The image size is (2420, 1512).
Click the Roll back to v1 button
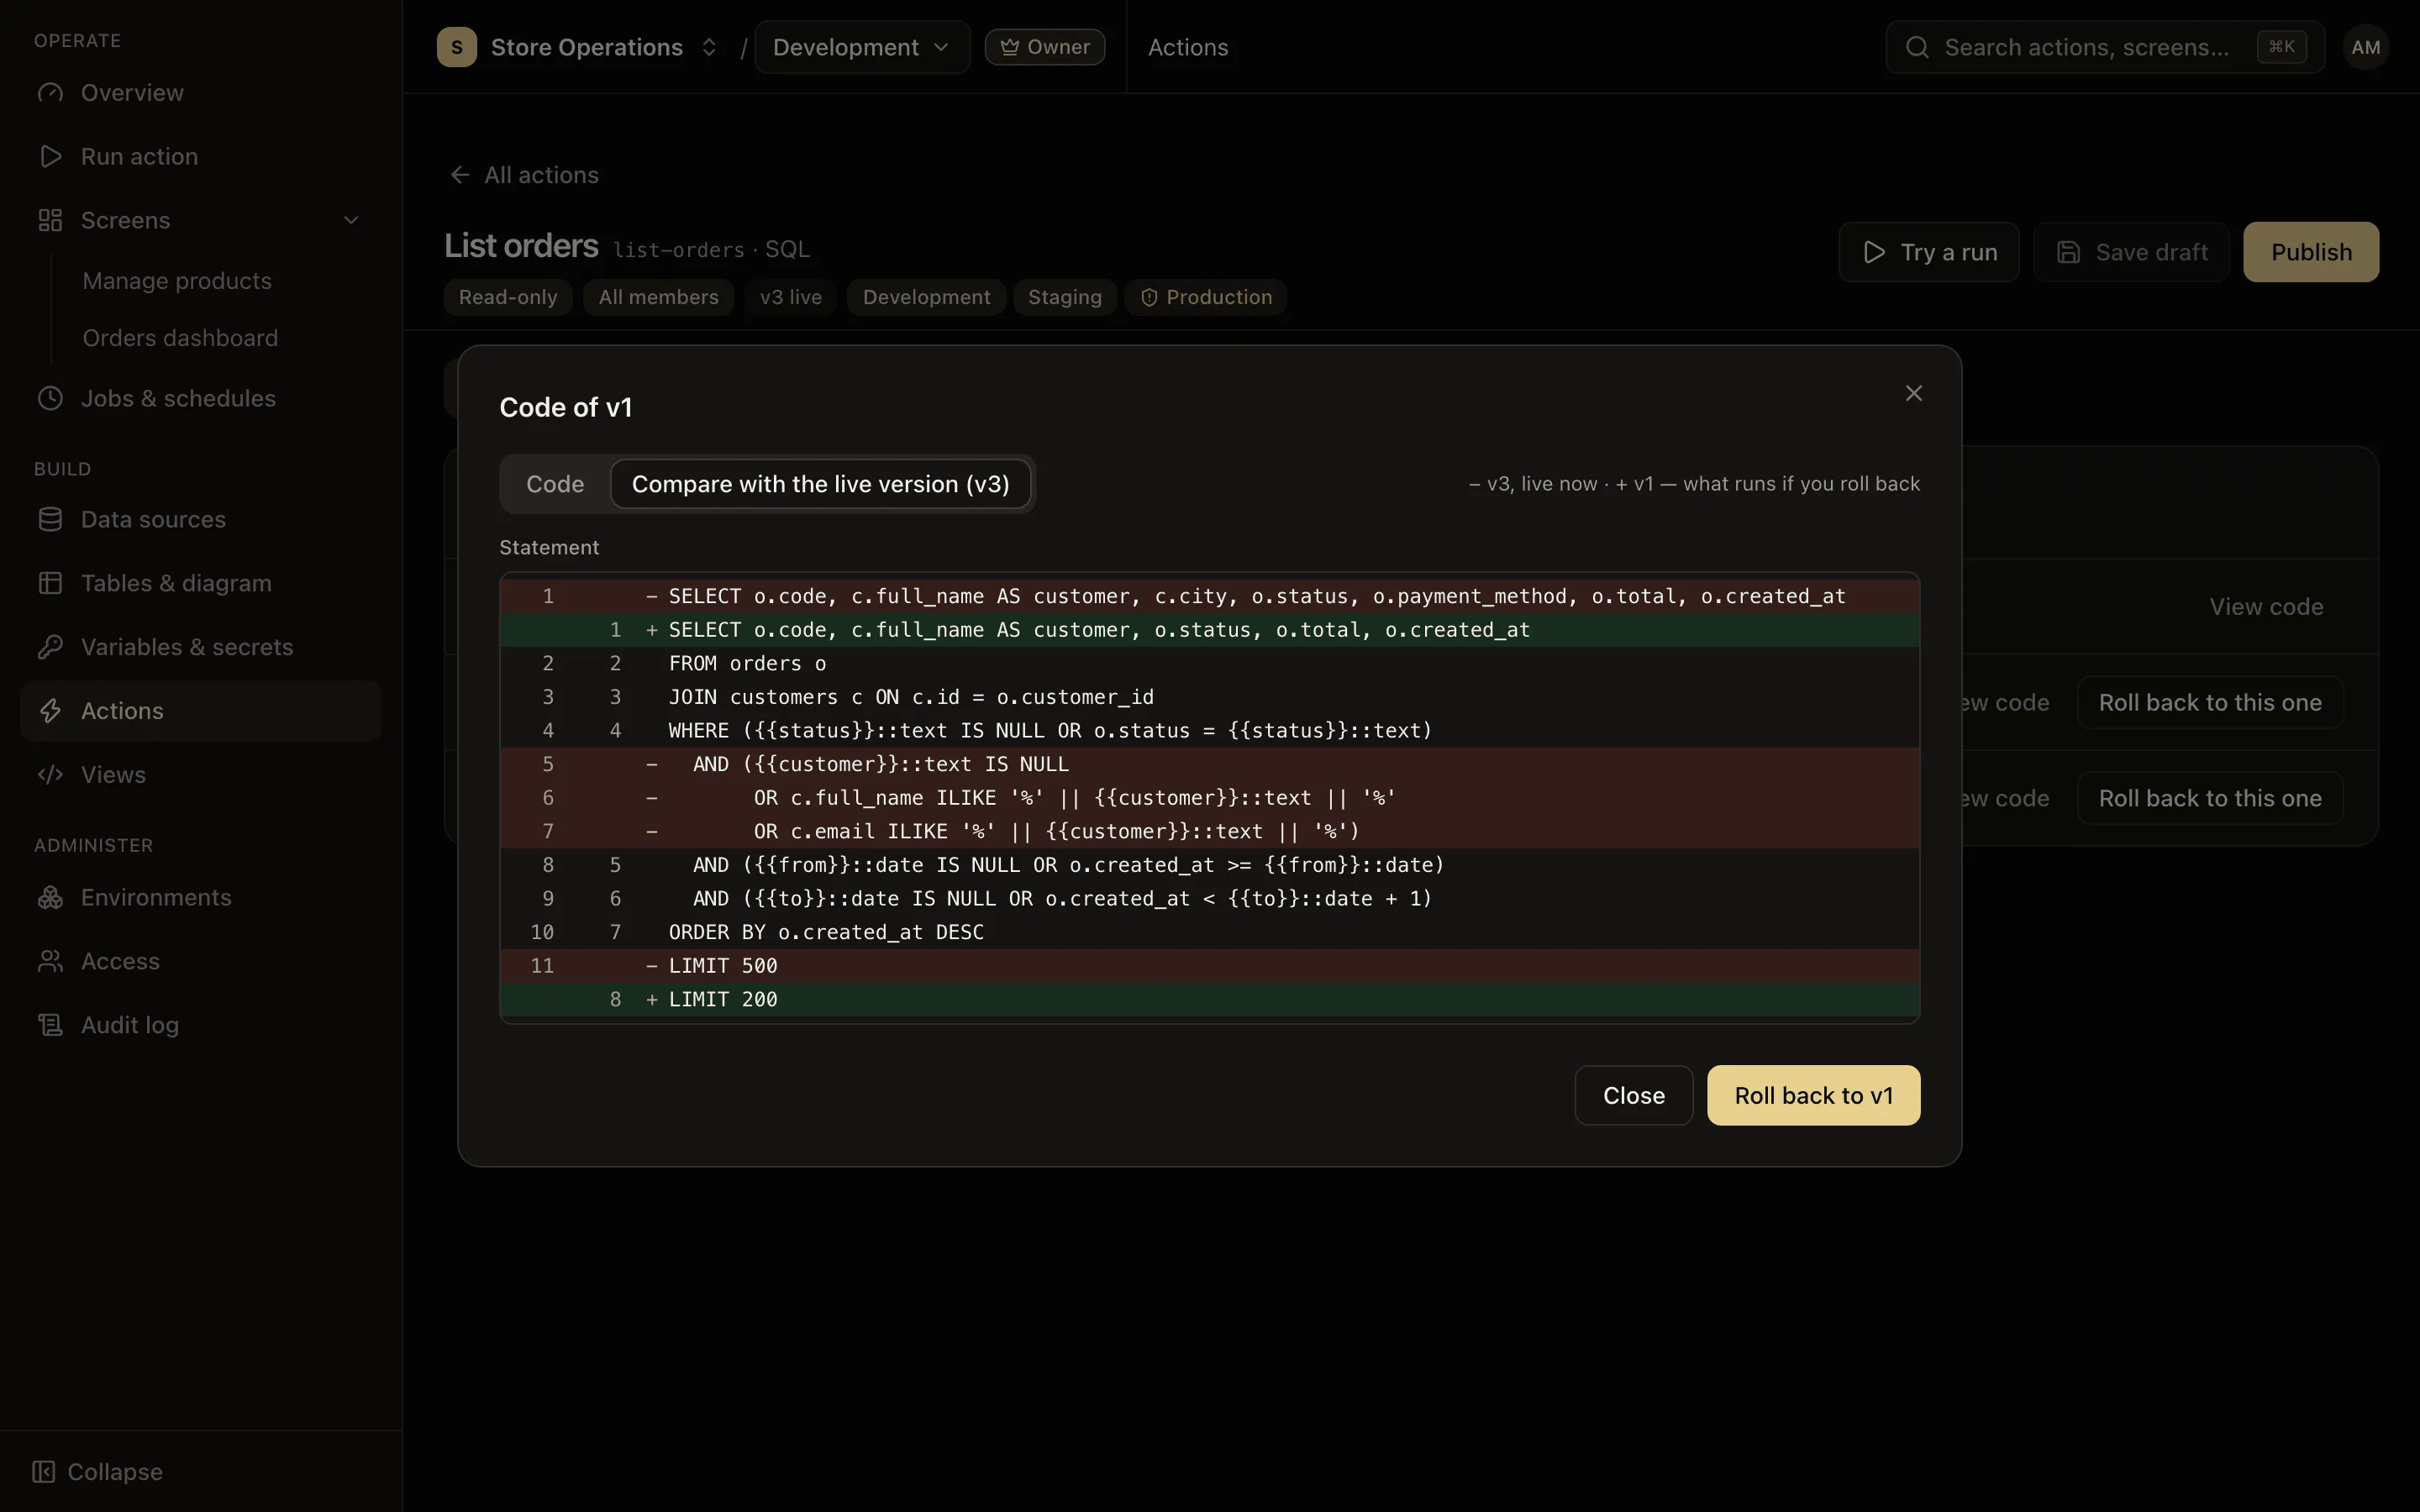pyautogui.click(x=1813, y=1096)
